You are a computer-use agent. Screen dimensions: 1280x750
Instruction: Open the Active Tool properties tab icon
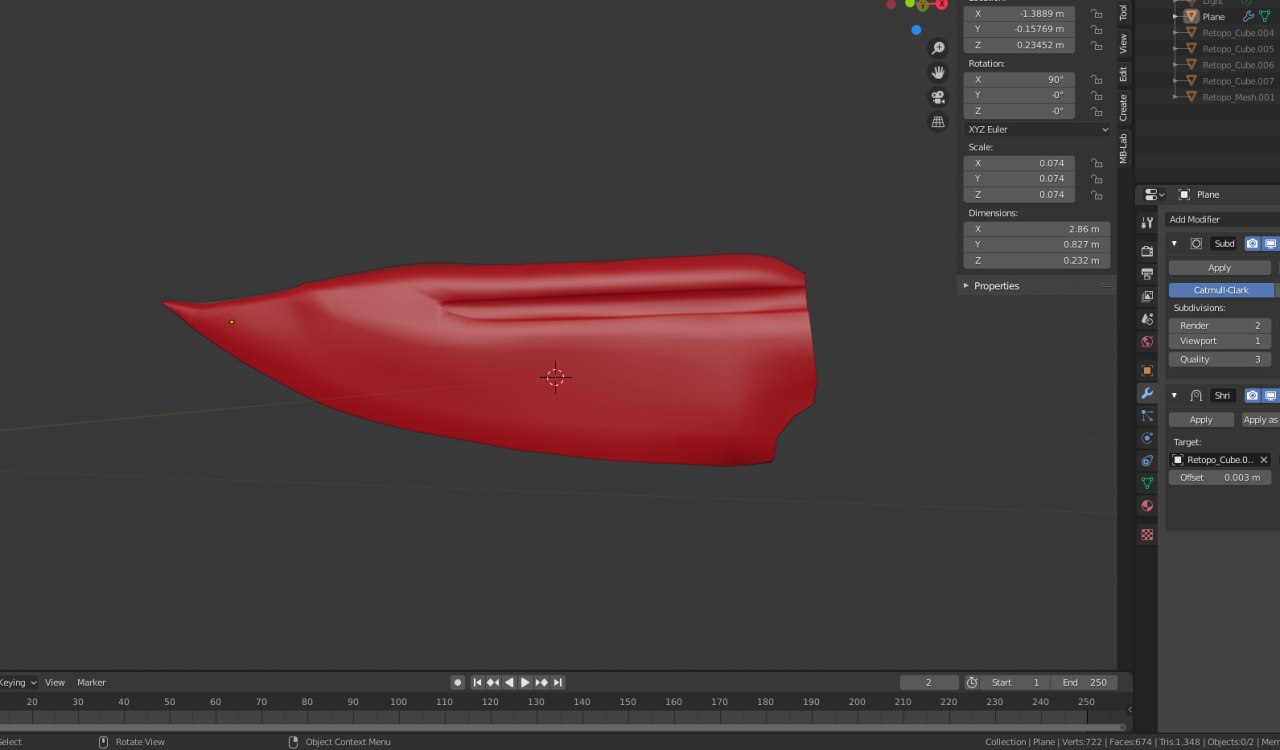[x=1147, y=222]
